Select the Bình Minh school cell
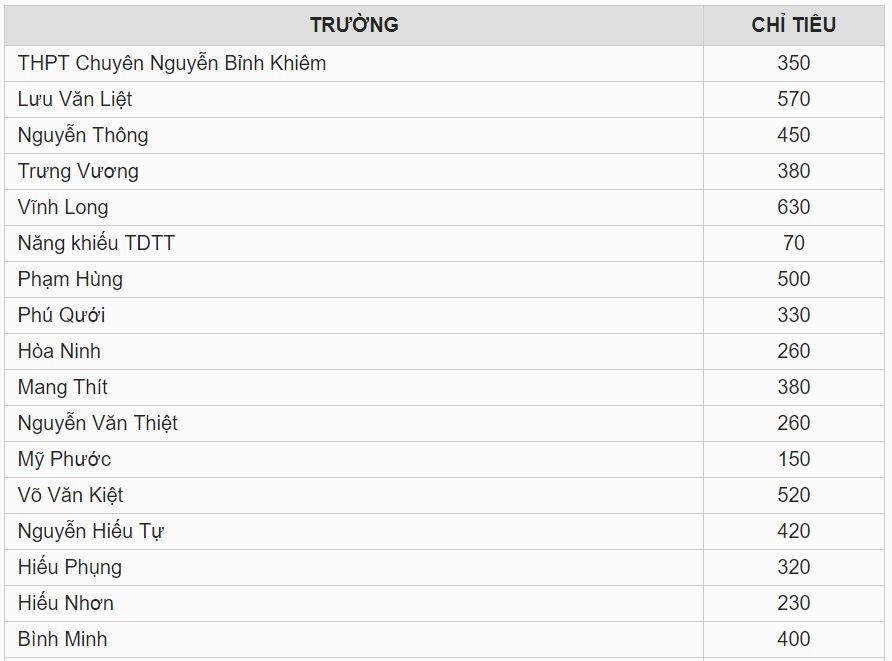Viewport: 892px width, 661px height. [x=62, y=639]
